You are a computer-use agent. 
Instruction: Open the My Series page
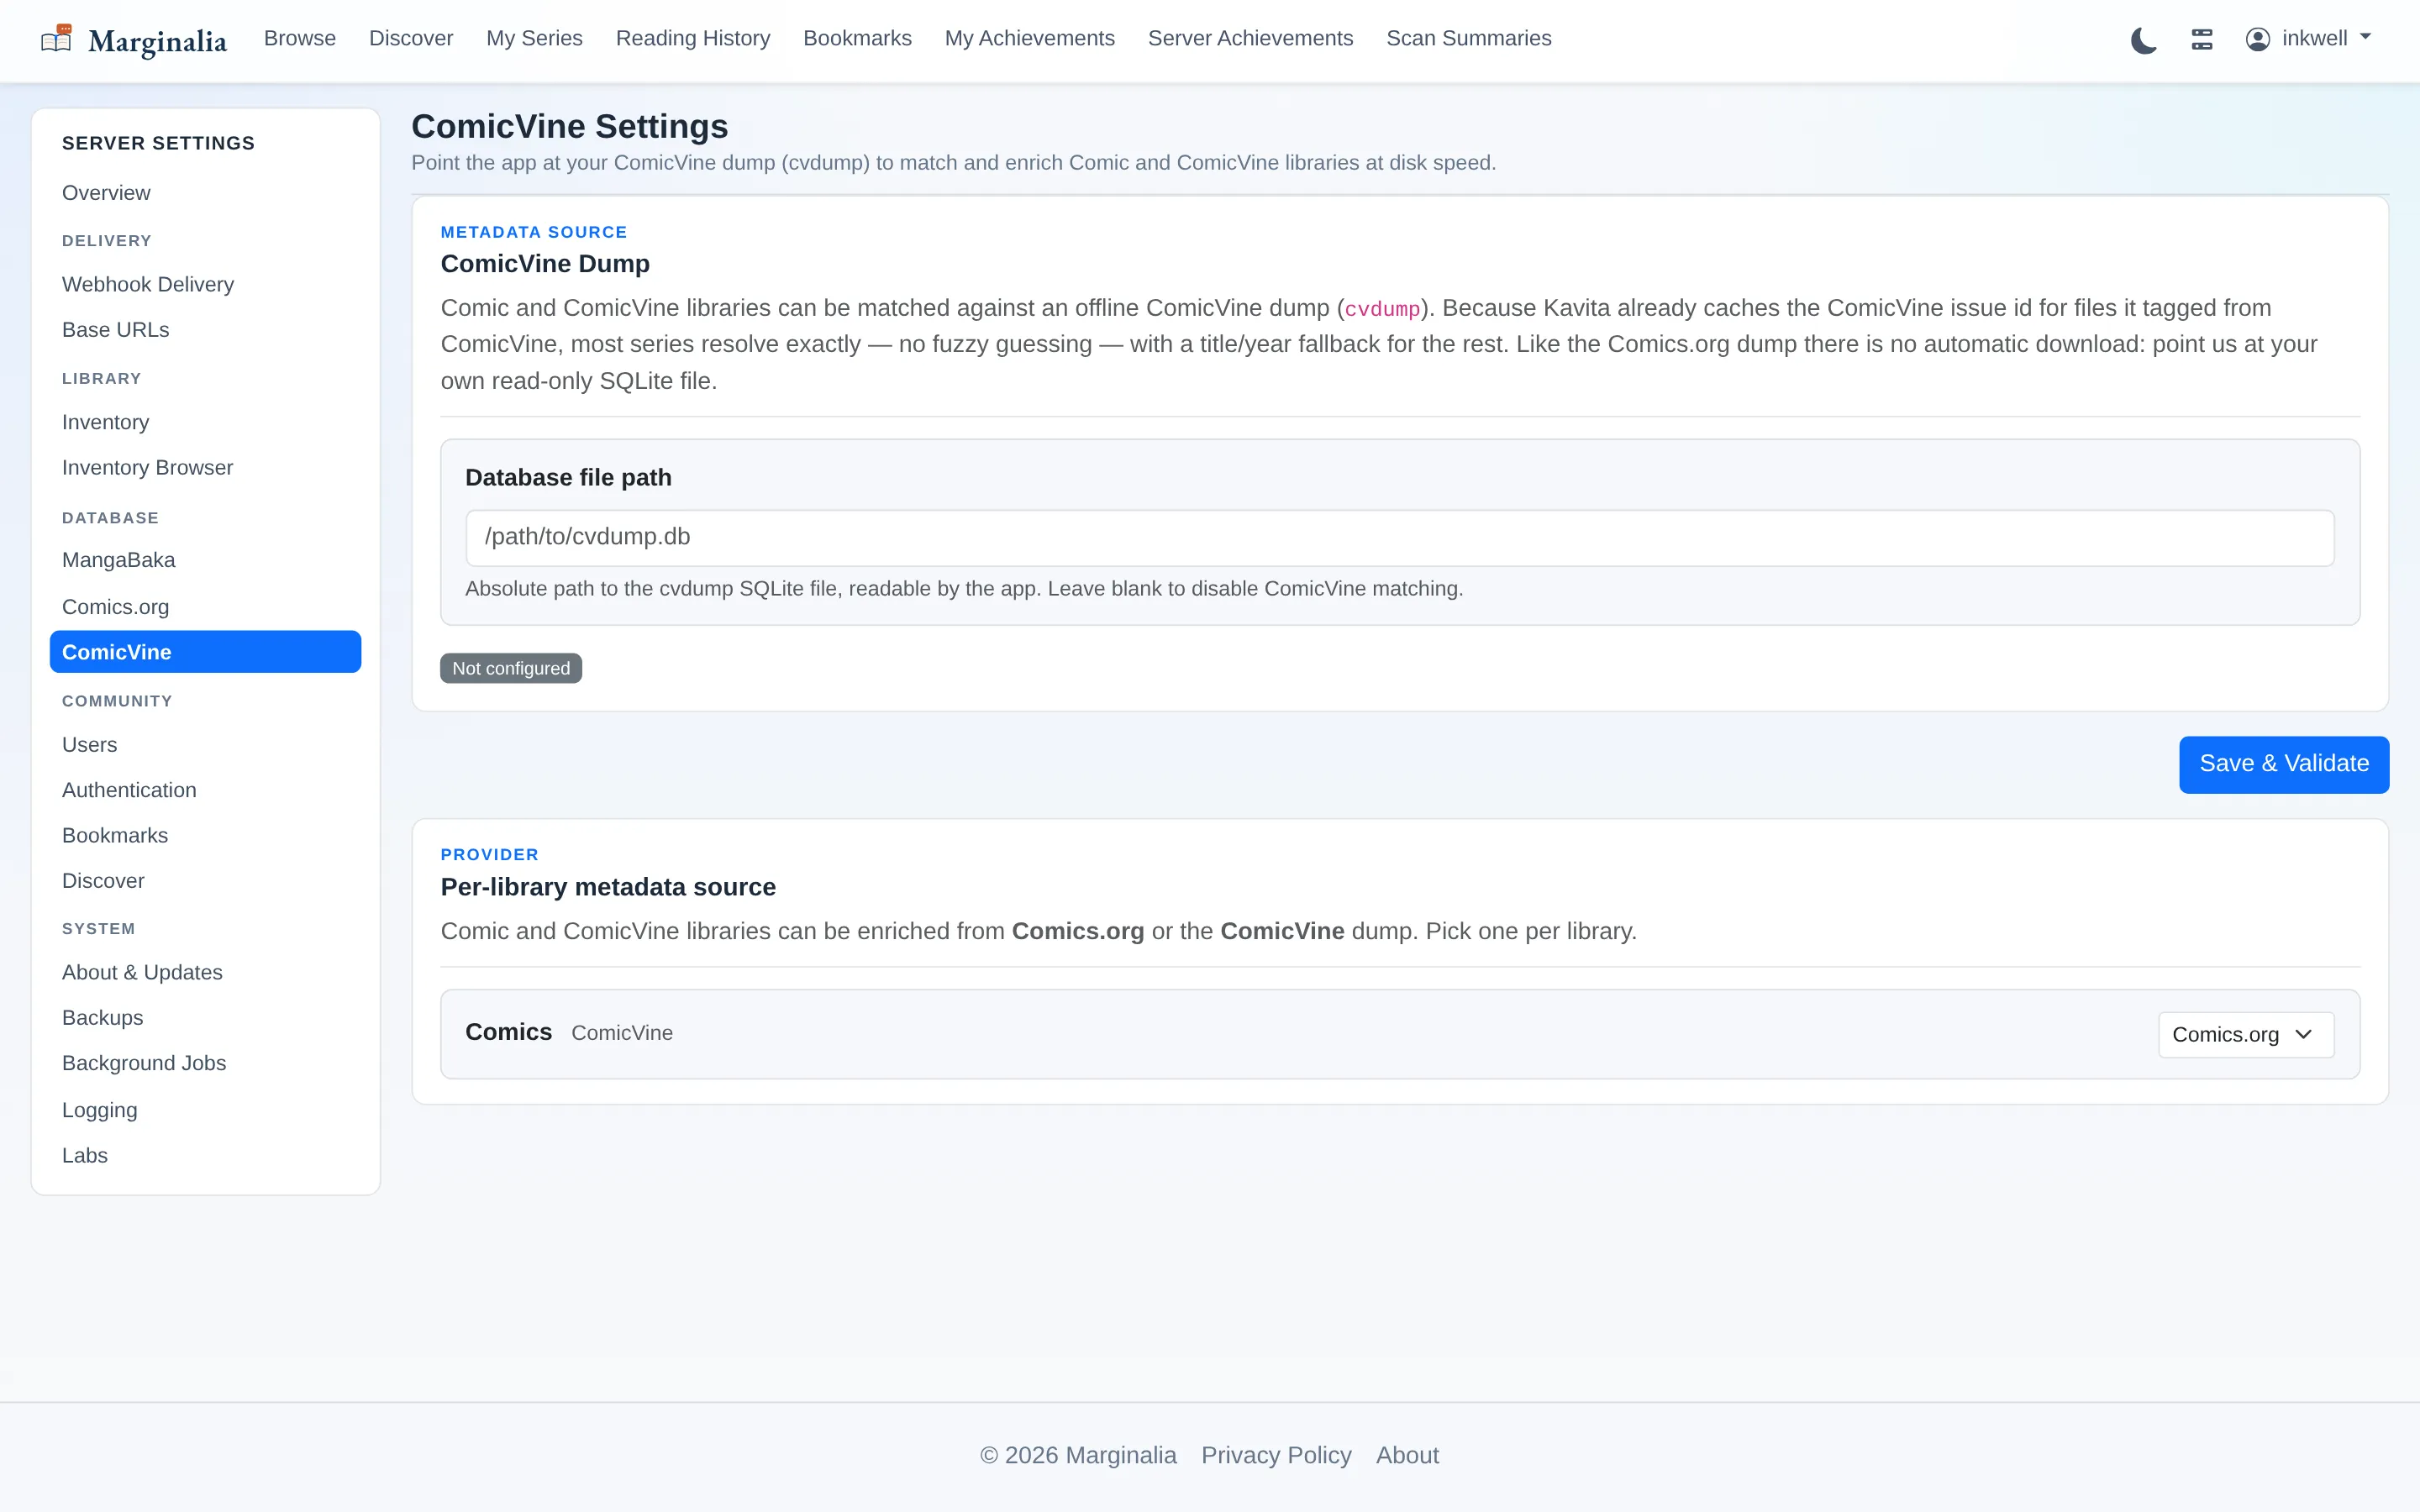pos(534,38)
